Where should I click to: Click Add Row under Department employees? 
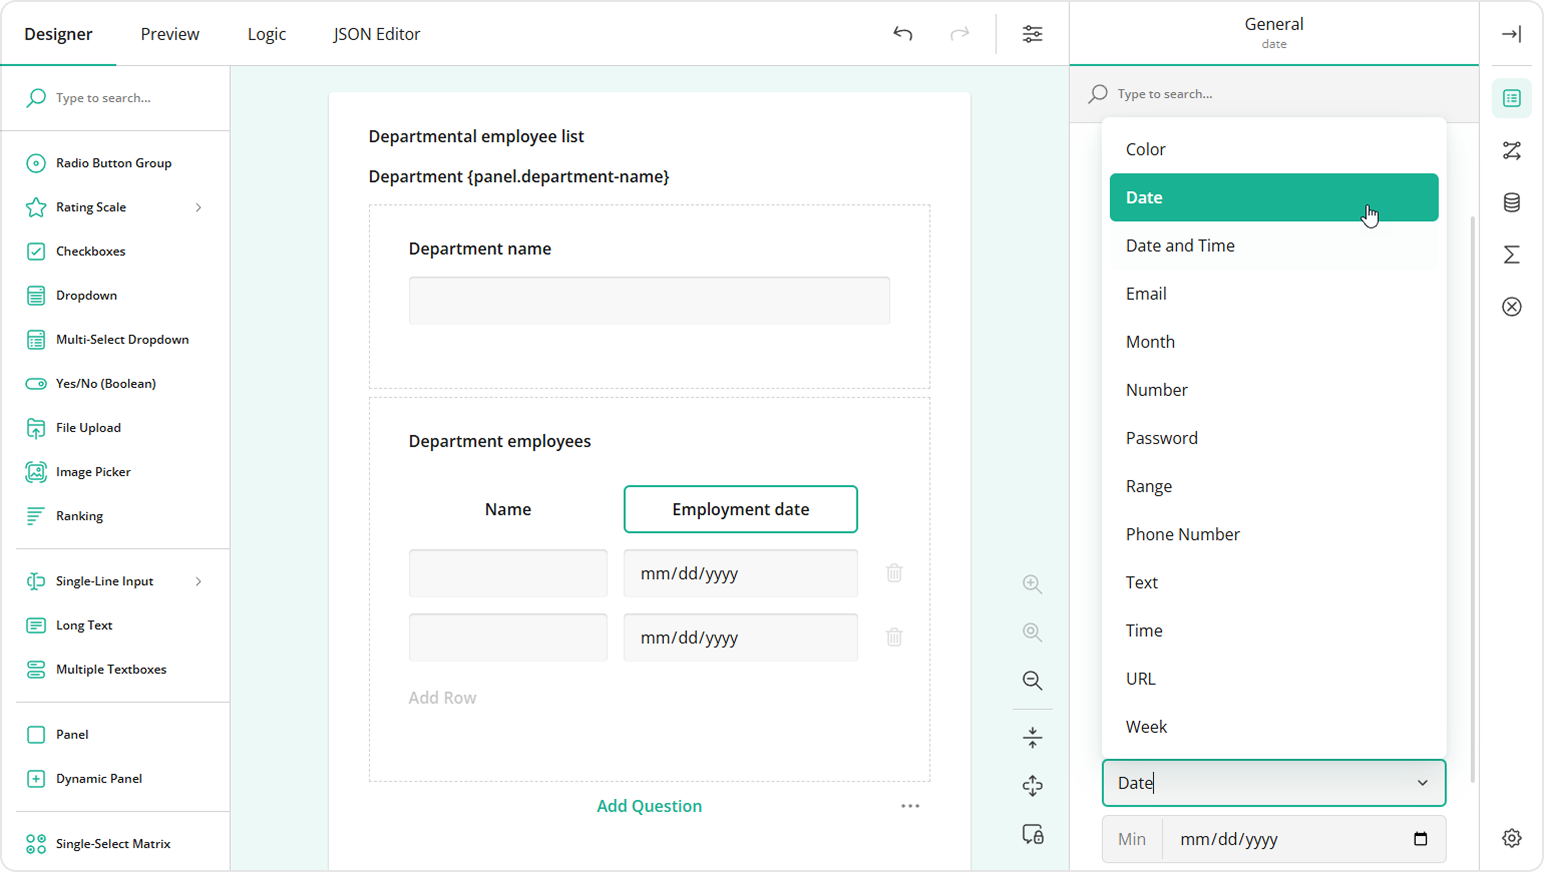[442, 697]
